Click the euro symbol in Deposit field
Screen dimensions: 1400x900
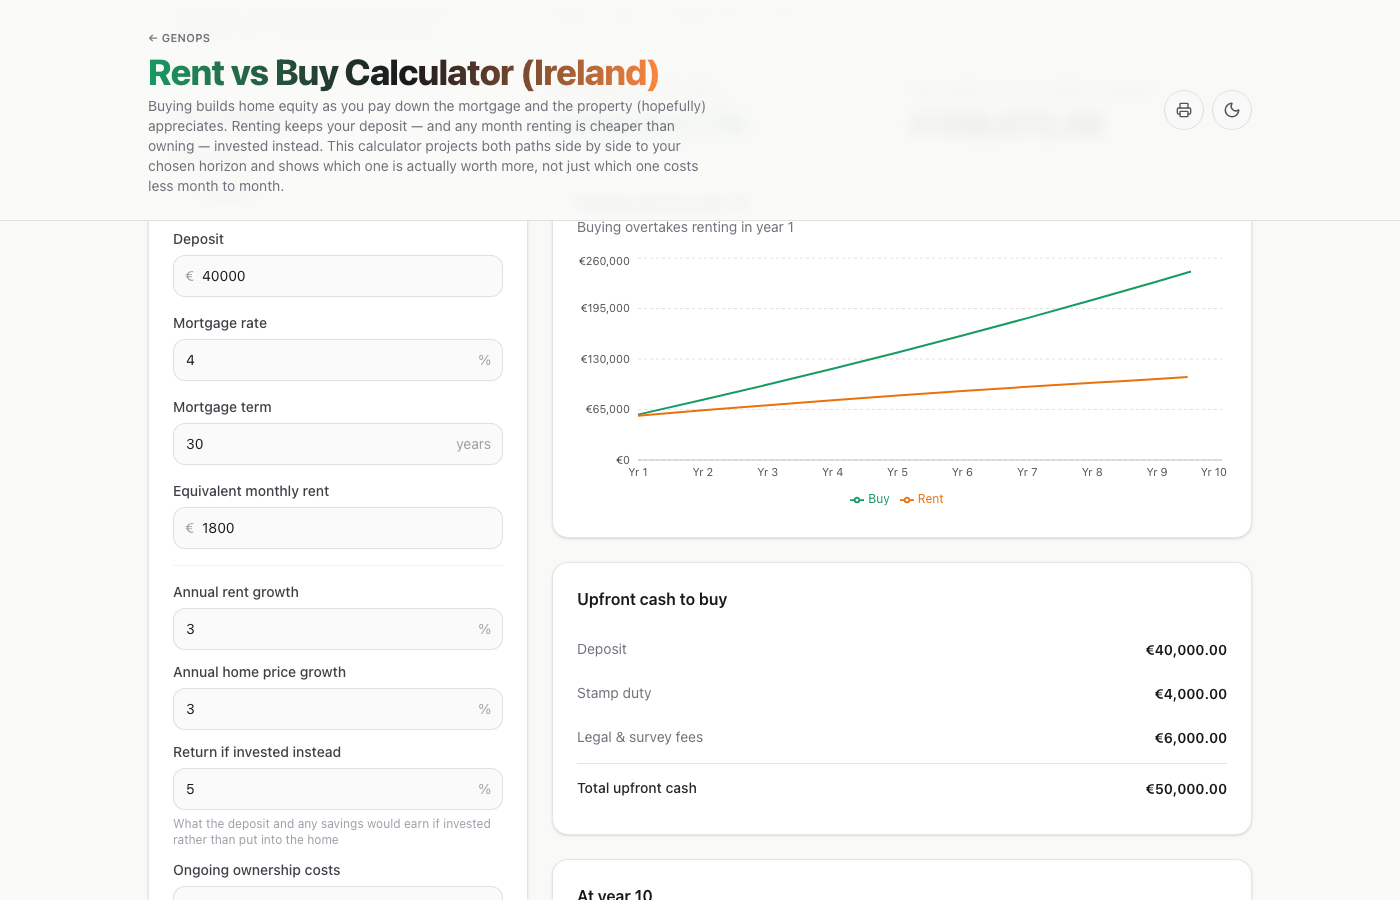pos(190,276)
